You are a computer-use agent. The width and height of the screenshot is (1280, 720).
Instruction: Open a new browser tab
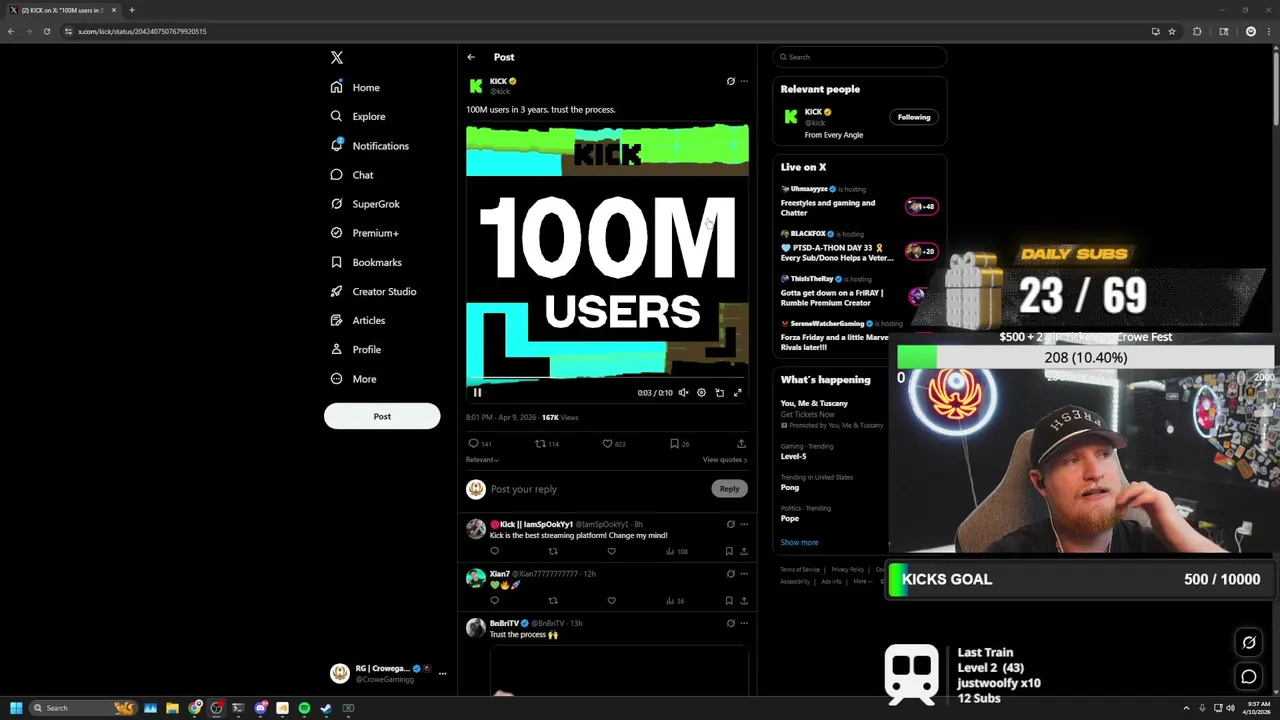click(131, 10)
